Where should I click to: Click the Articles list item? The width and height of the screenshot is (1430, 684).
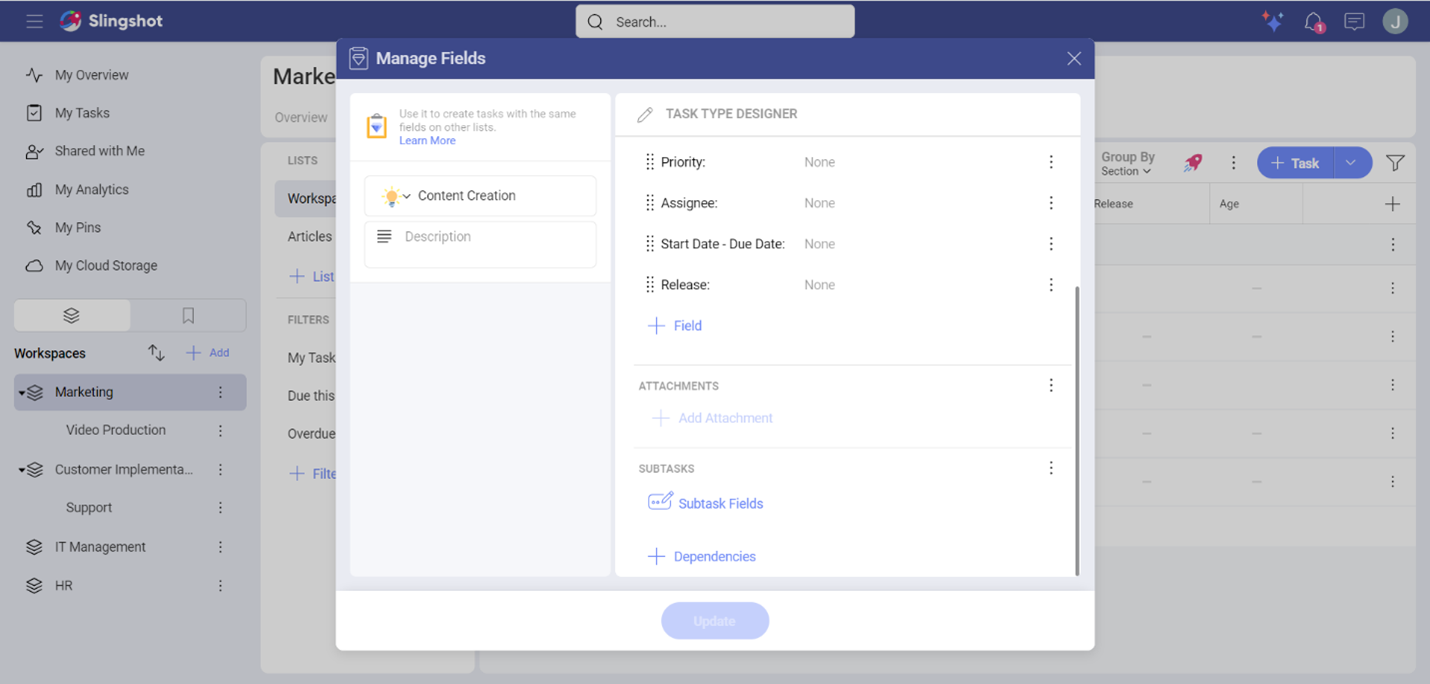coord(310,237)
